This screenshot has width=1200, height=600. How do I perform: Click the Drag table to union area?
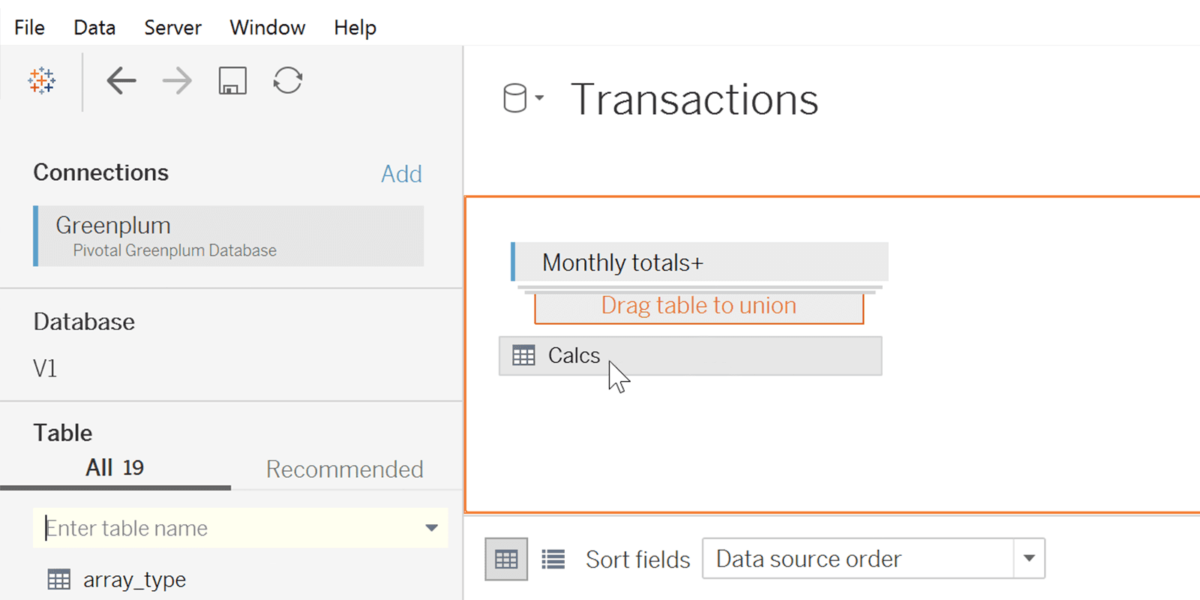[x=699, y=306]
